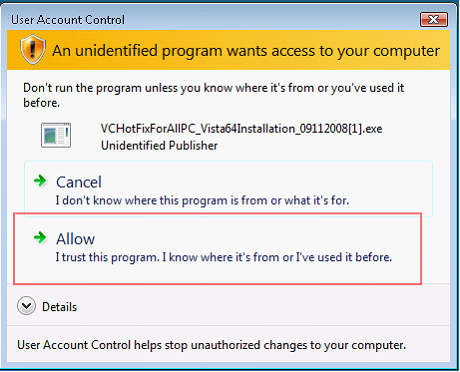This screenshot has width=460, height=372.
Task: Select "I trust this program" description text
Action: (224, 257)
